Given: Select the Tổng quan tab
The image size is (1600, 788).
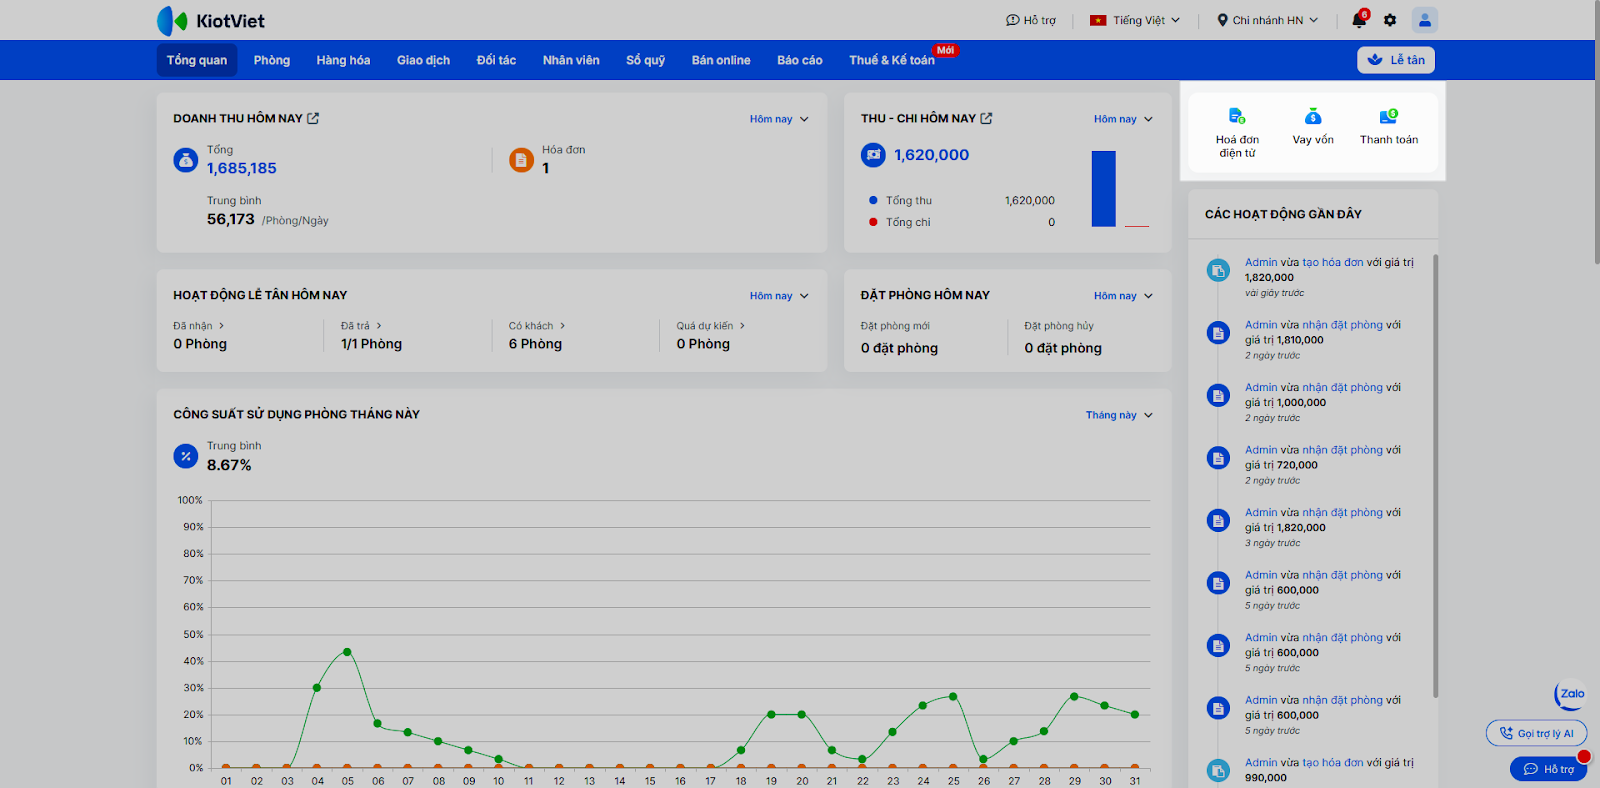Looking at the screenshot, I should coord(197,60).
